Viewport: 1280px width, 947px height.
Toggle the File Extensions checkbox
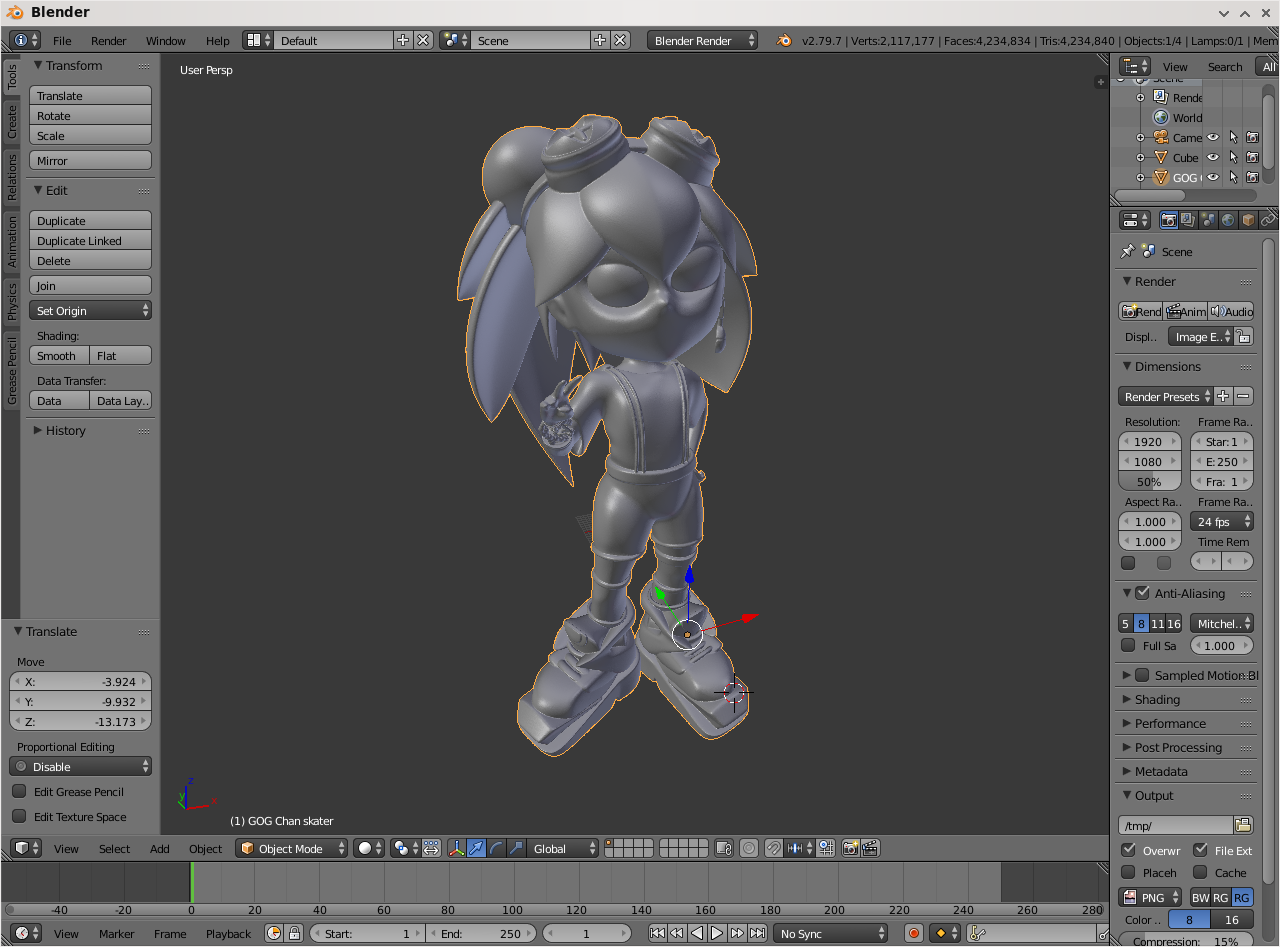coord(1200,850)
